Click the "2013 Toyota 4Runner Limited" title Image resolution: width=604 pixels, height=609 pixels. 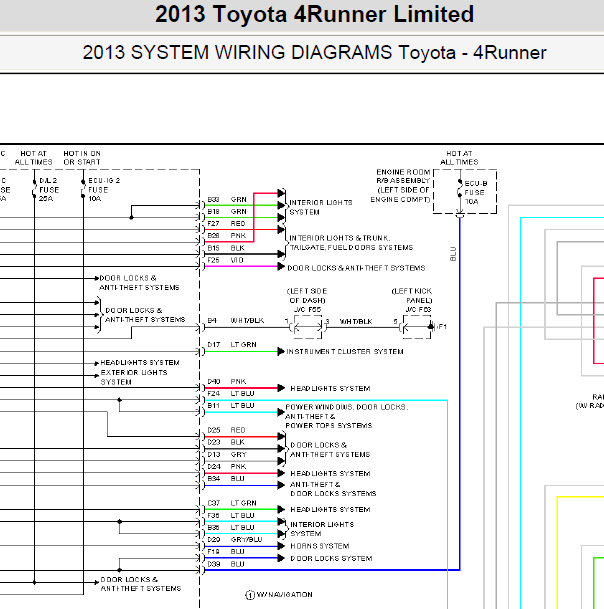(x=314, y=14)
